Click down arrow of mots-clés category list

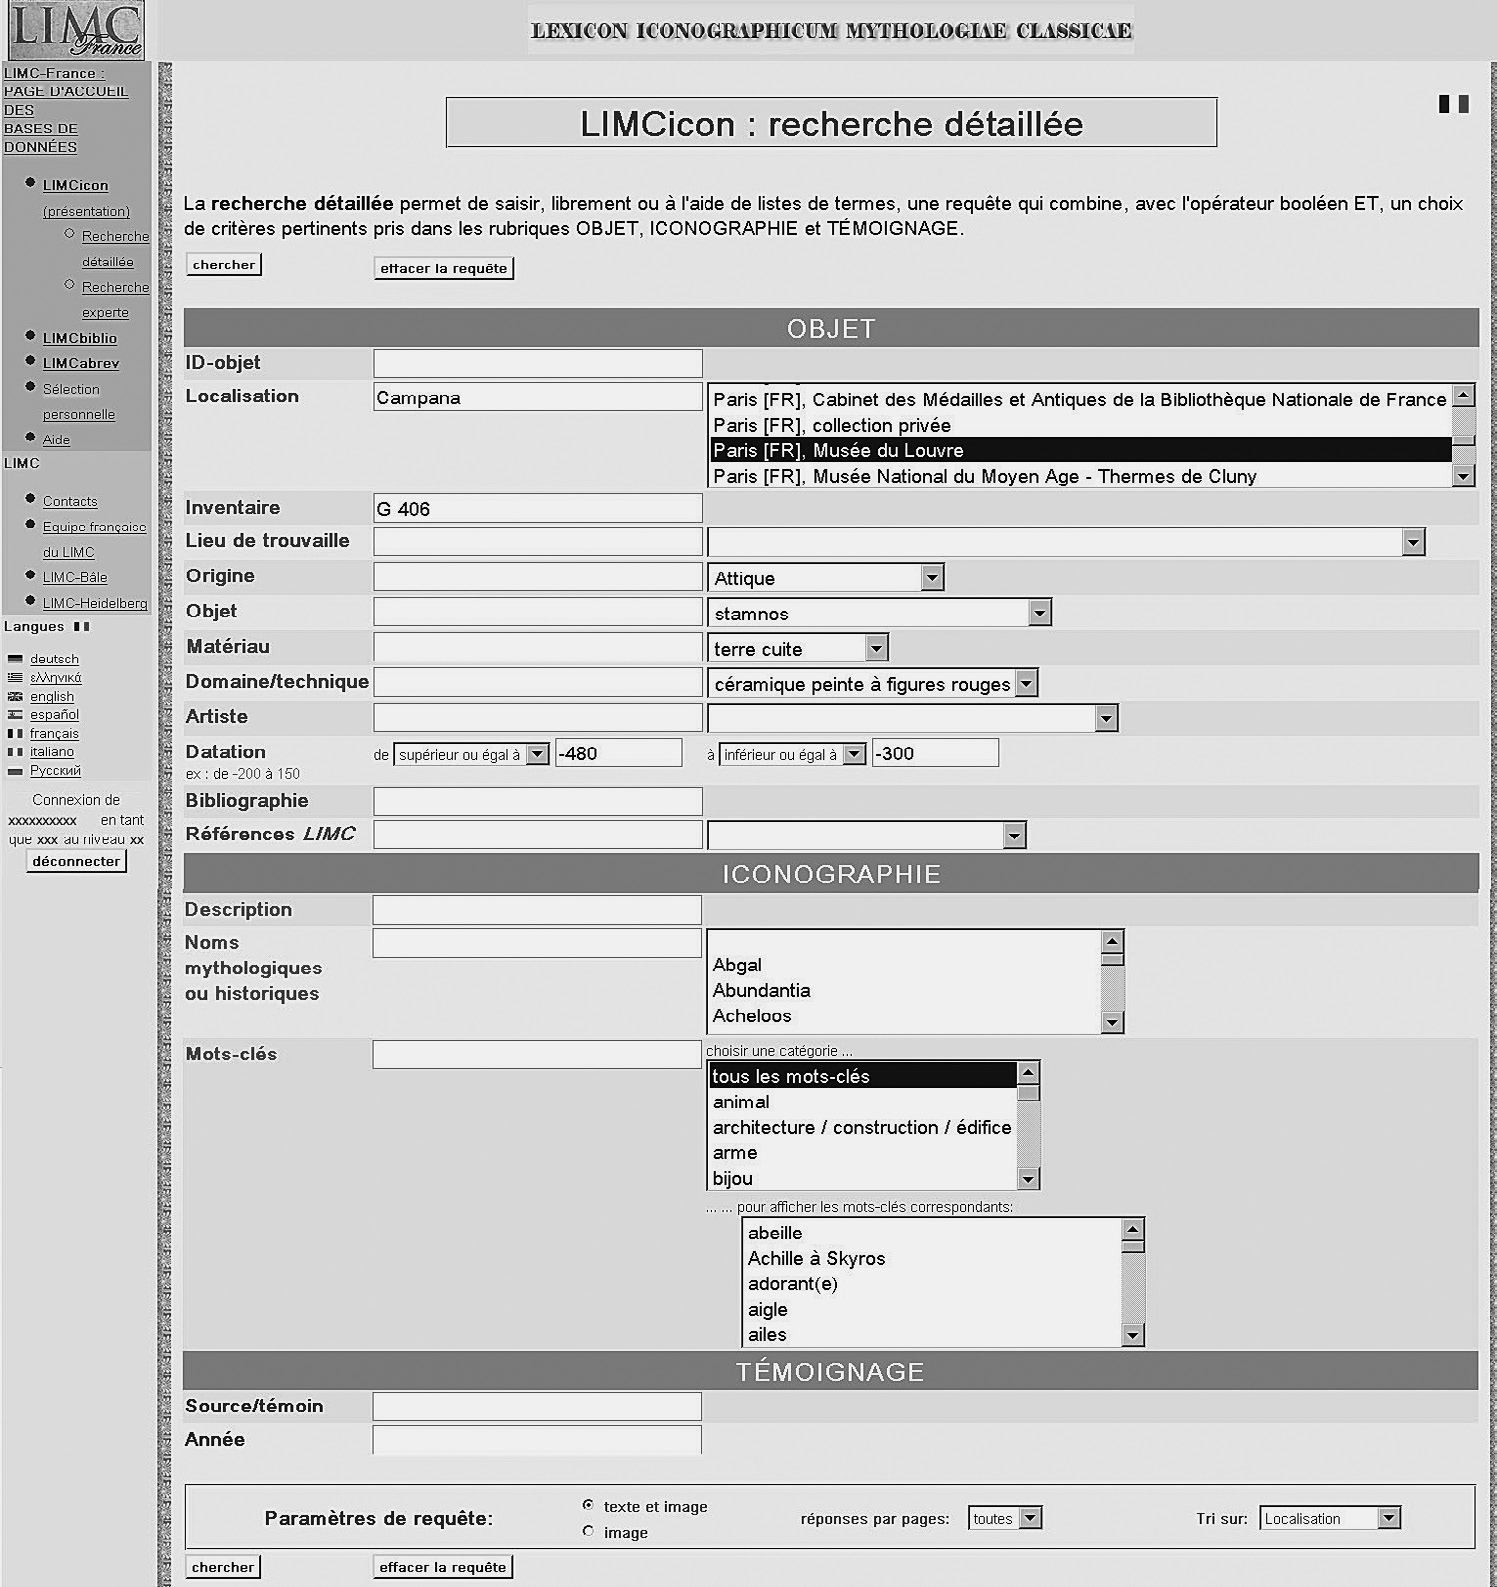click(1029, 1178)
